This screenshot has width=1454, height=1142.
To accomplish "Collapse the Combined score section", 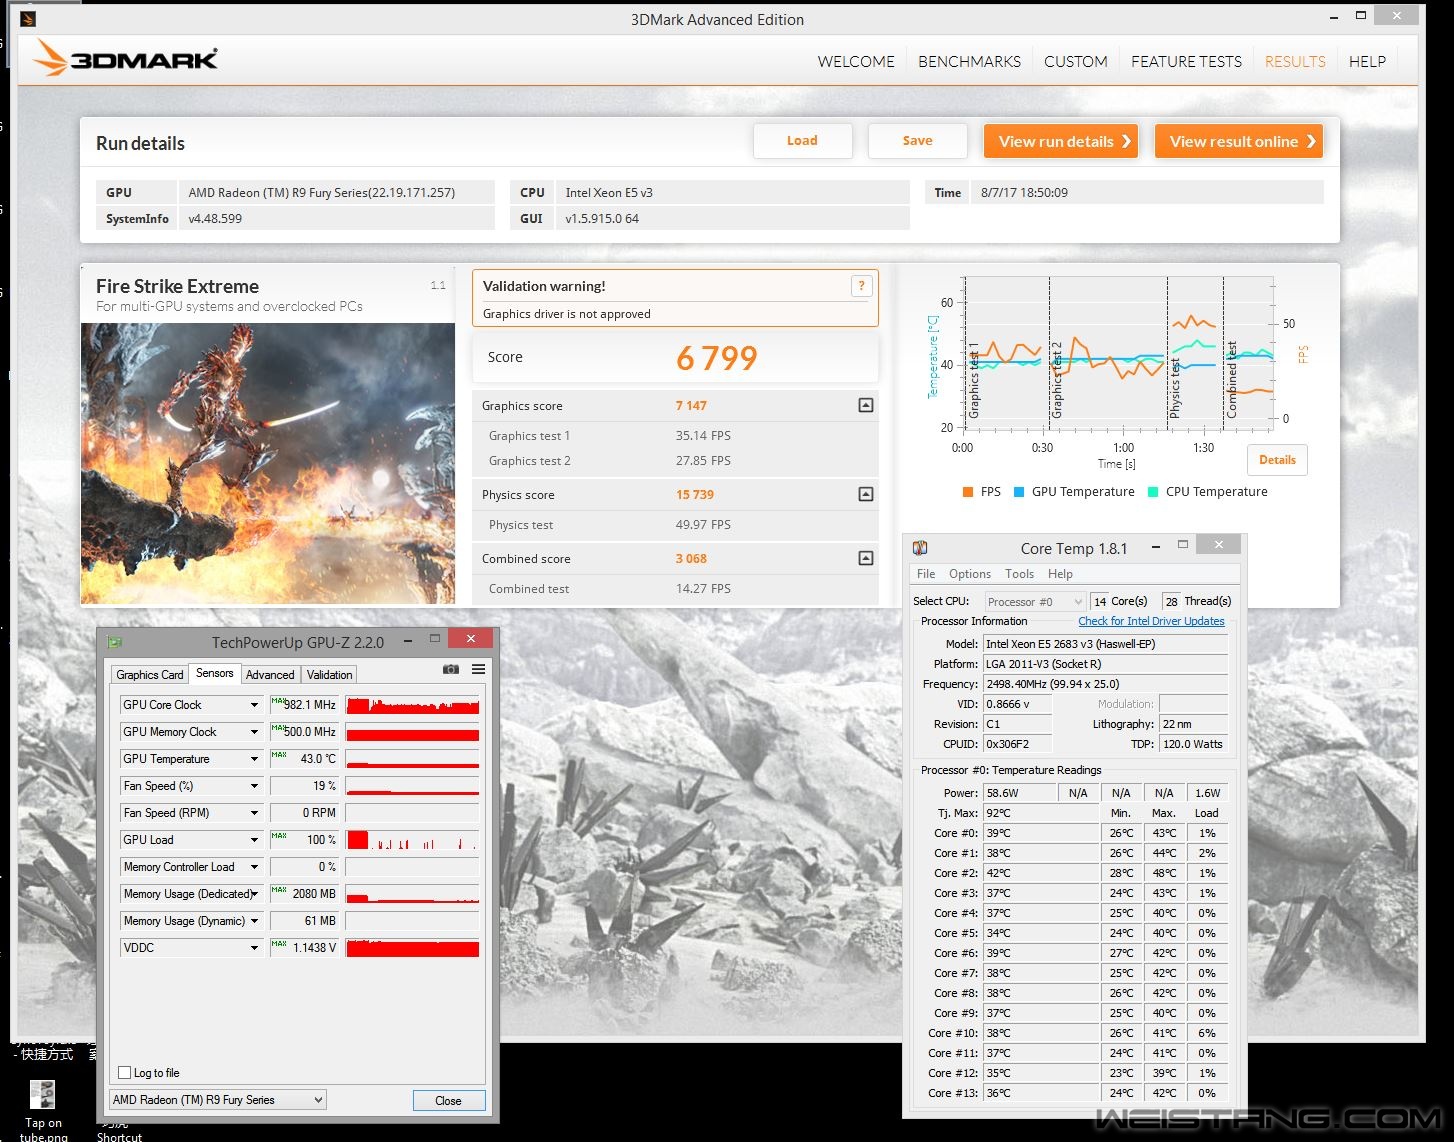I will point(866,558).
